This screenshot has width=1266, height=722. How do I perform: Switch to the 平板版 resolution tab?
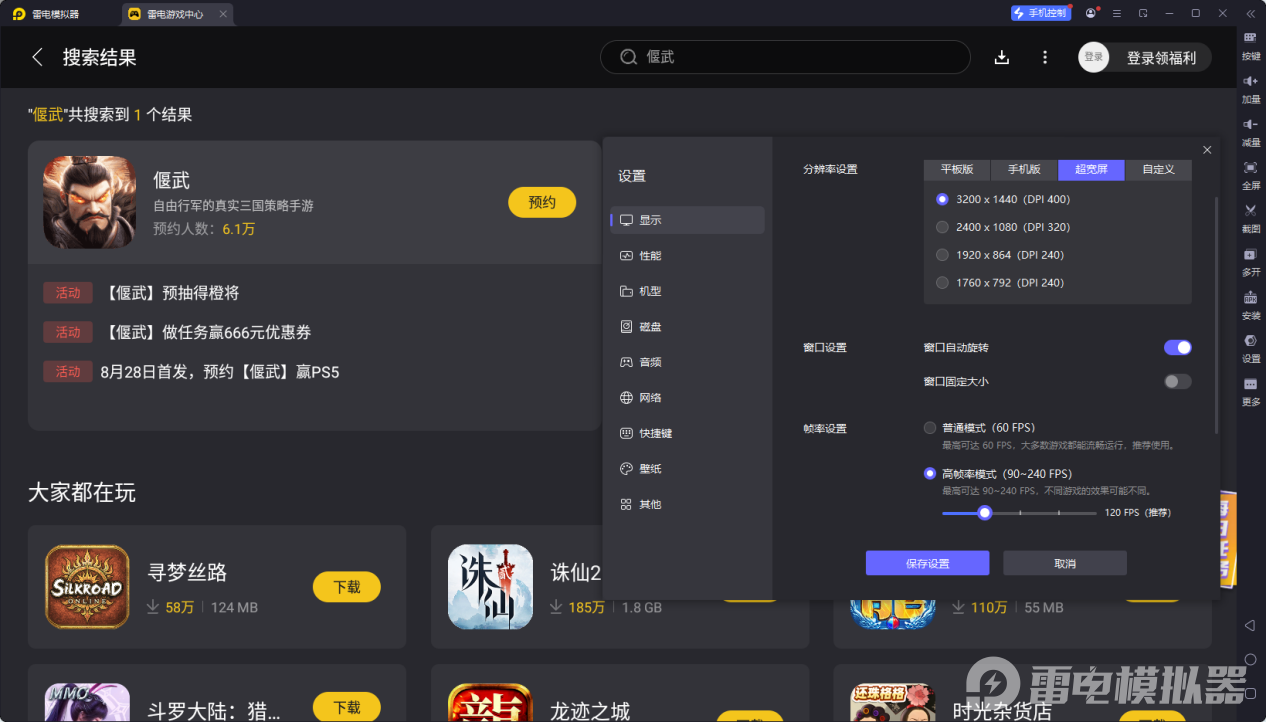[957, 169]
